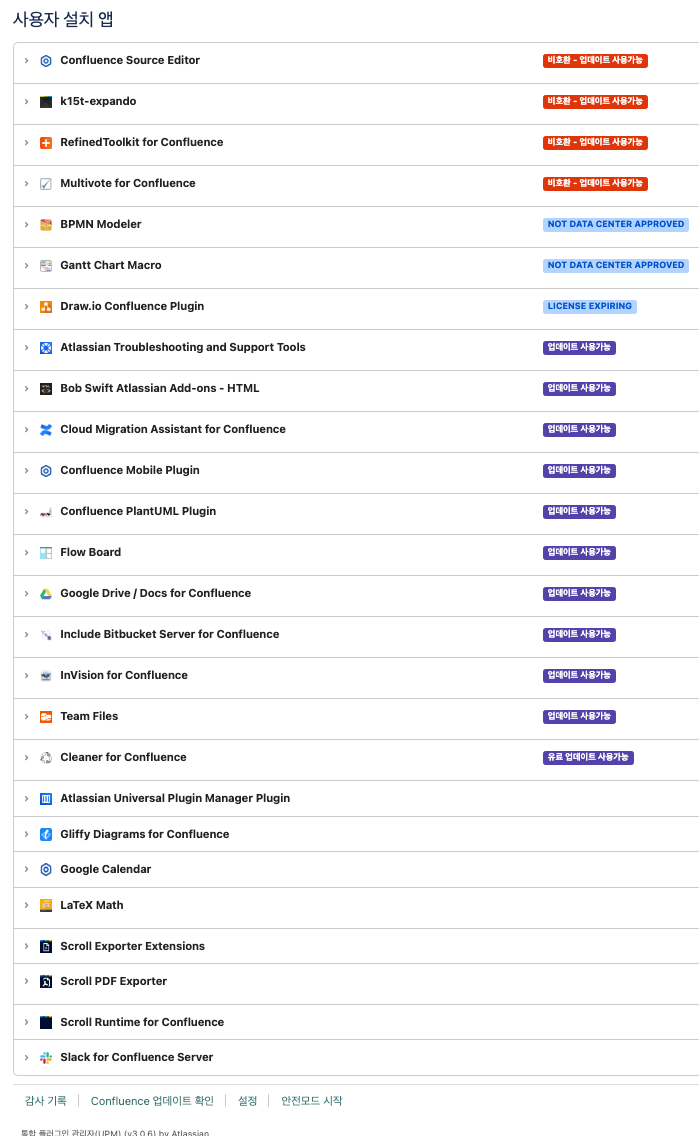The width and height of the screenshot is (699, 1136).
Task: Click the k15t-expando app icon
Action: point(46,102)
